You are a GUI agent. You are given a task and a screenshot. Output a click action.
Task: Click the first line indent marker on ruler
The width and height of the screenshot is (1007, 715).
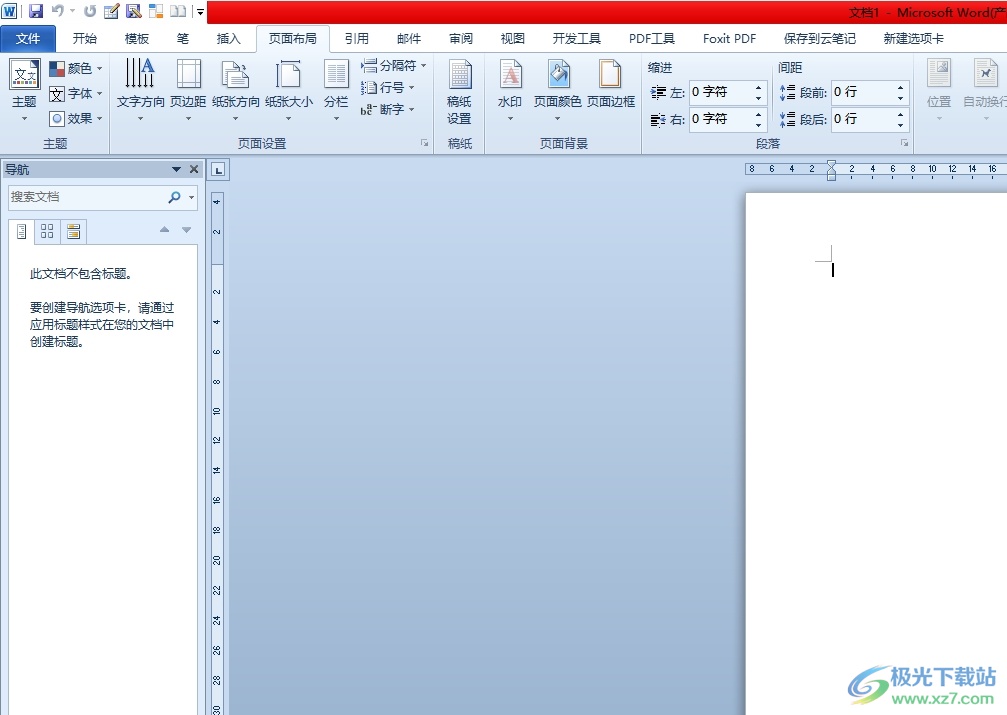[832, 164]
